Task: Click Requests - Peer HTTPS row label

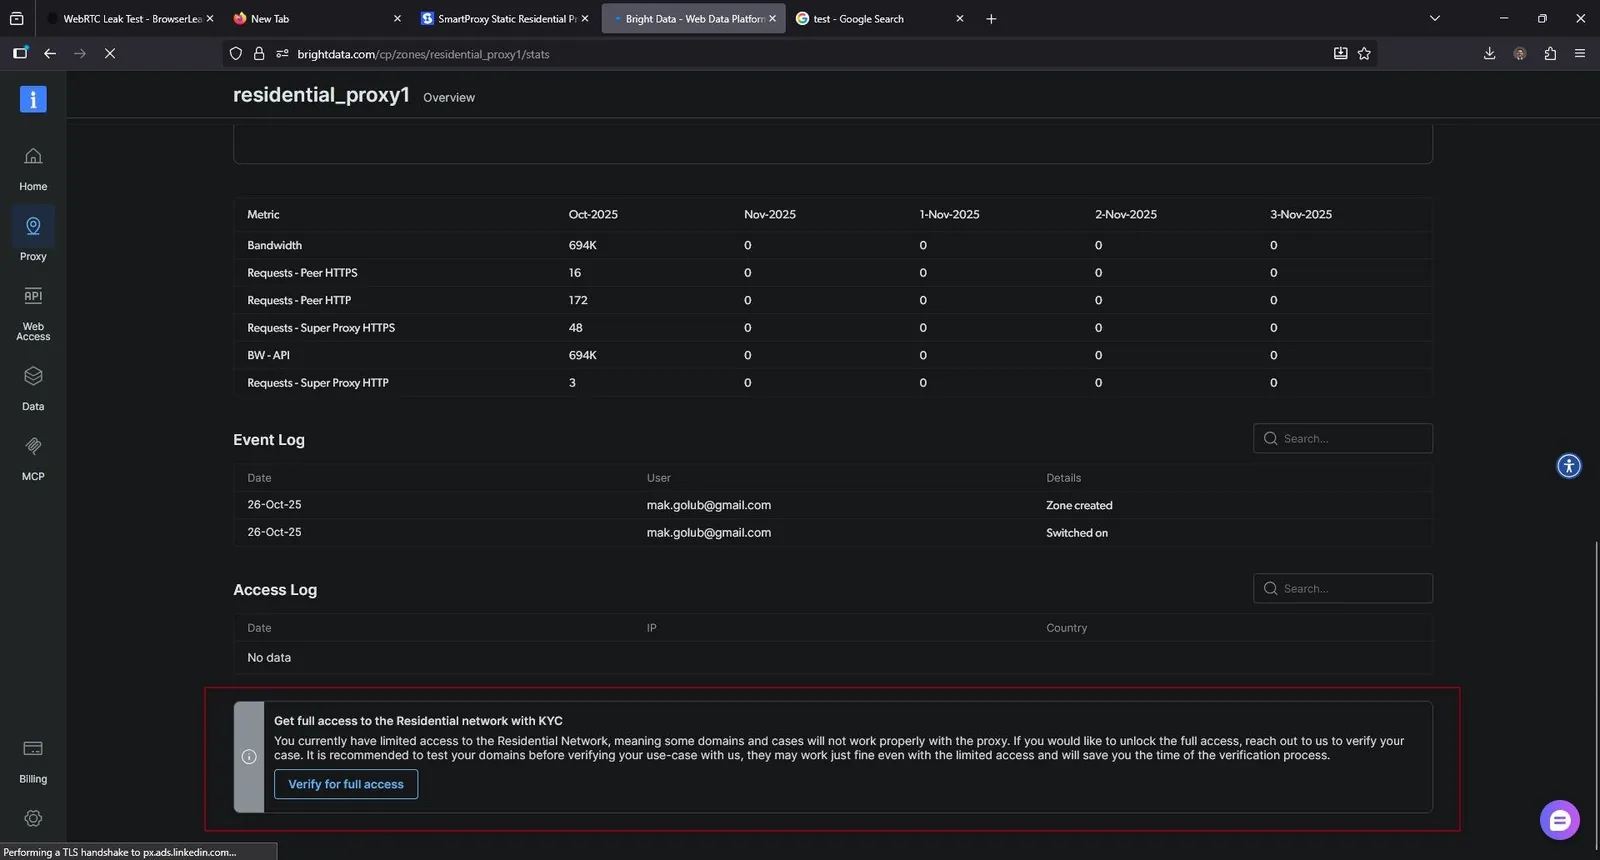Action: (x=302, y=273)
